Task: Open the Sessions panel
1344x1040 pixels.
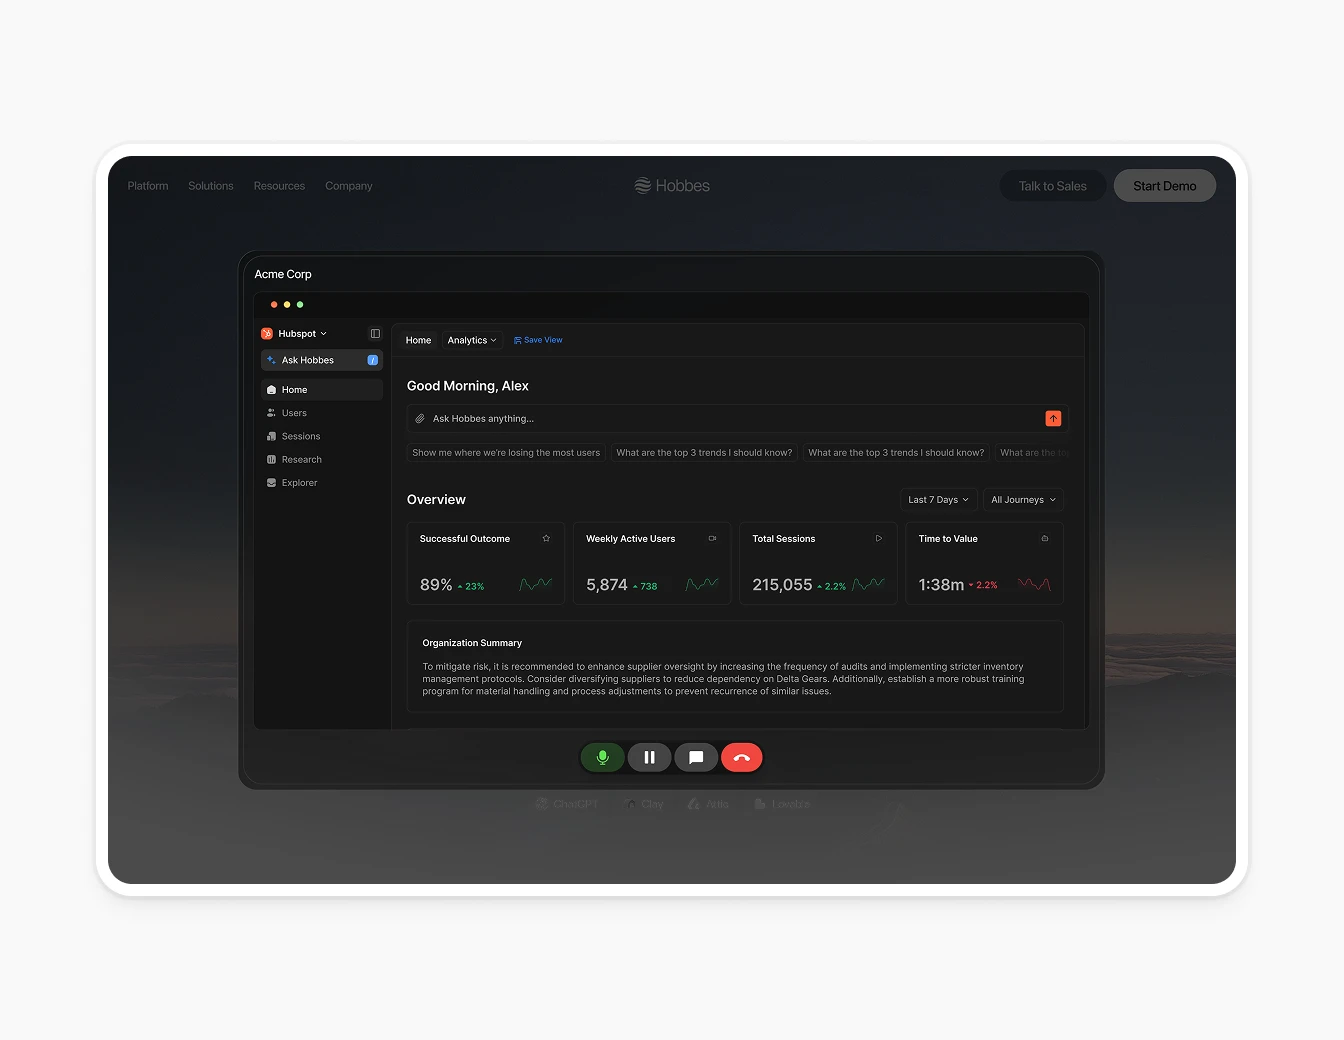Action: coord(299,436)
